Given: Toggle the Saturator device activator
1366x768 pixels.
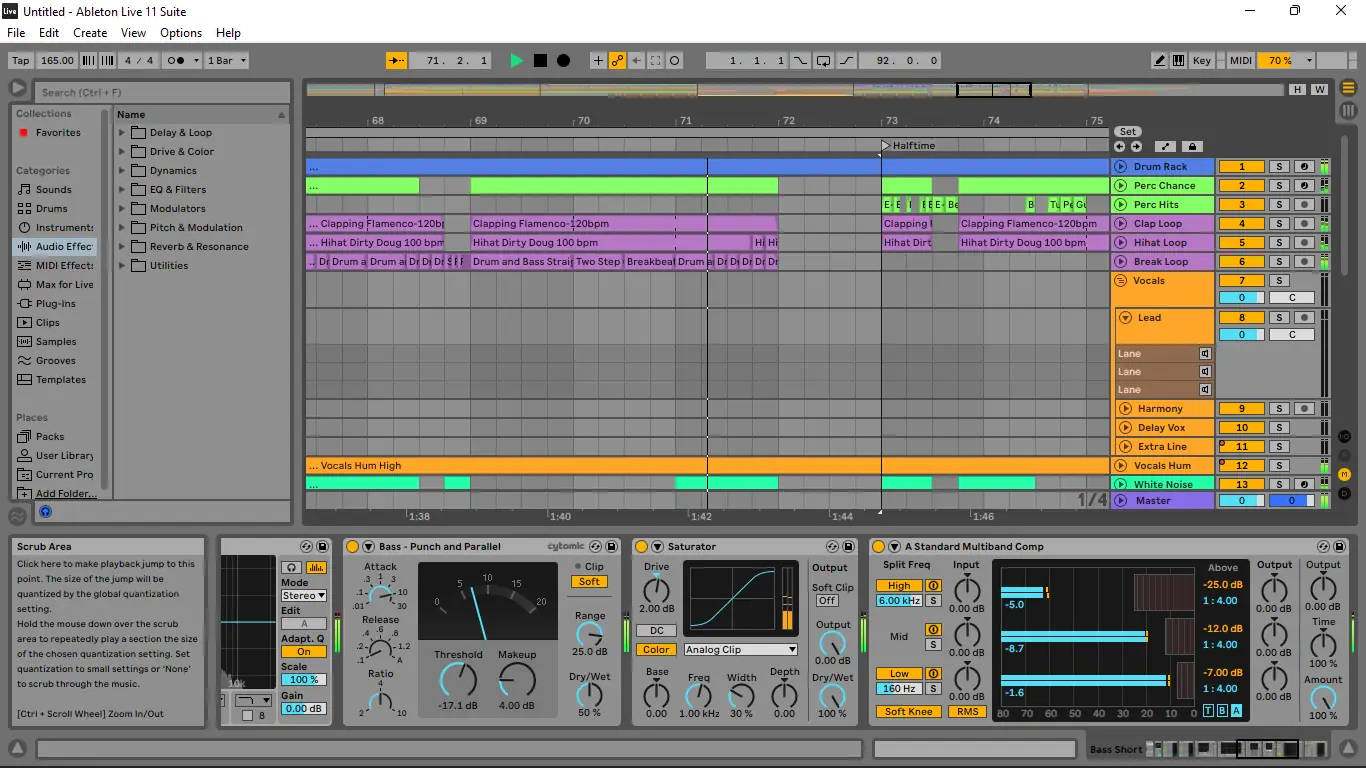Looking at the screenshot, I should click(641, 547).
